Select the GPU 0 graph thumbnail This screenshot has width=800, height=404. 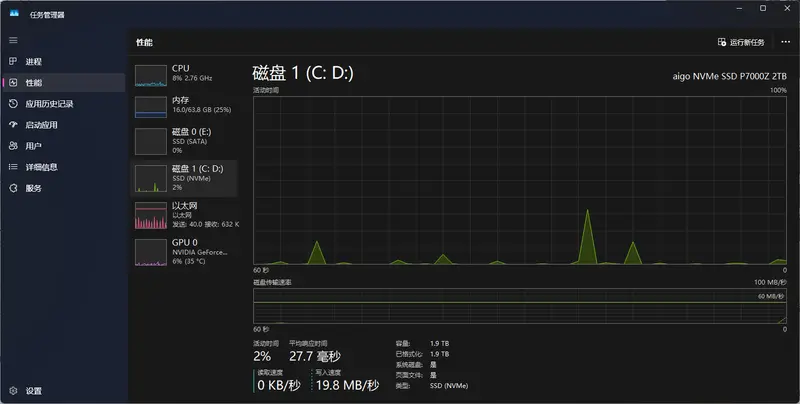click(x=151, y=252)
